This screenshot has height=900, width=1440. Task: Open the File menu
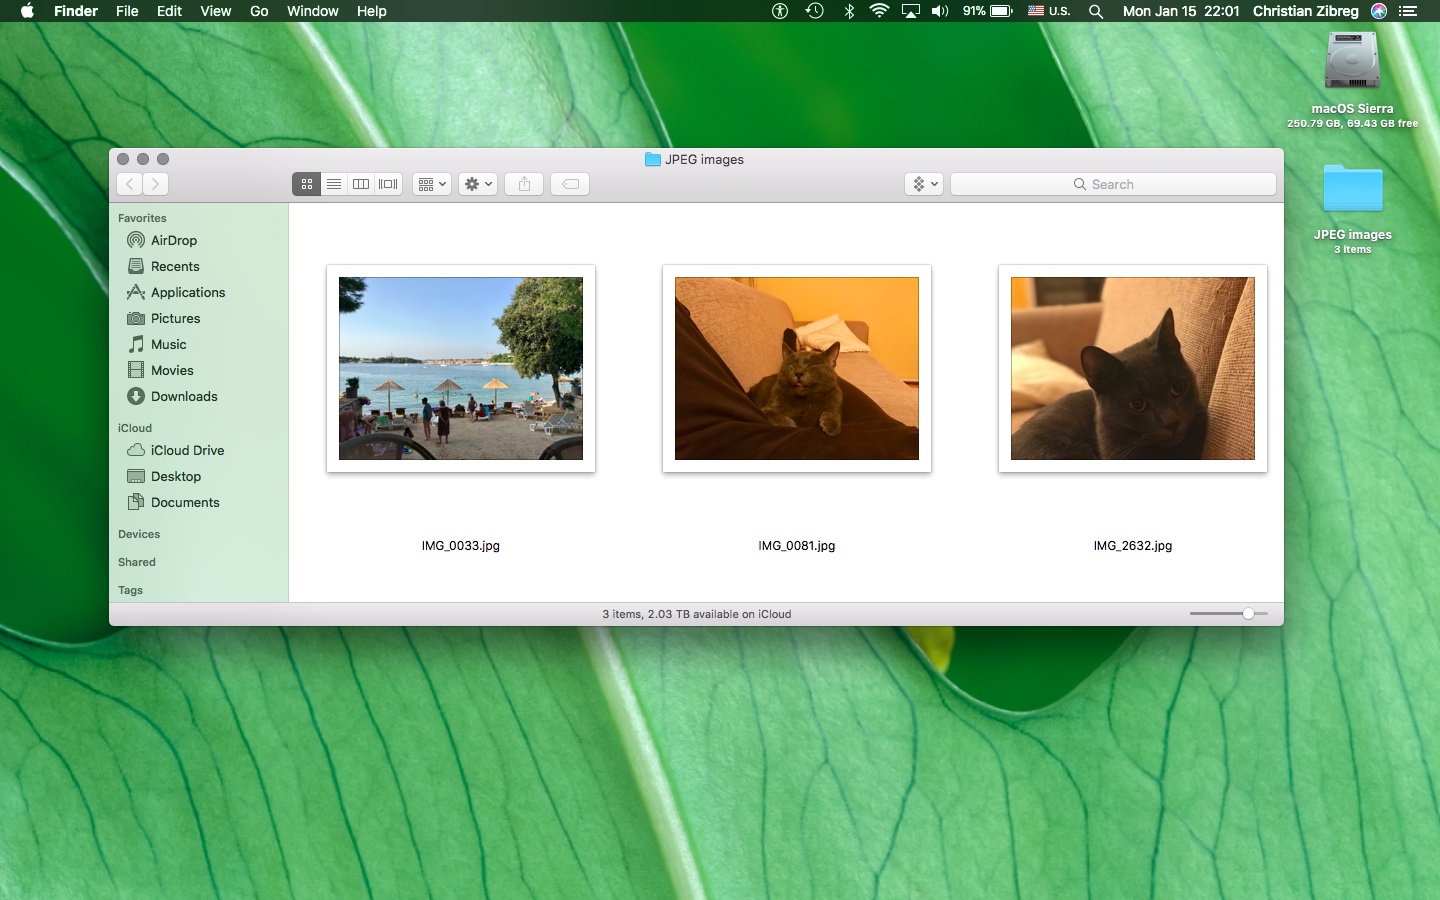click(127, 11)
